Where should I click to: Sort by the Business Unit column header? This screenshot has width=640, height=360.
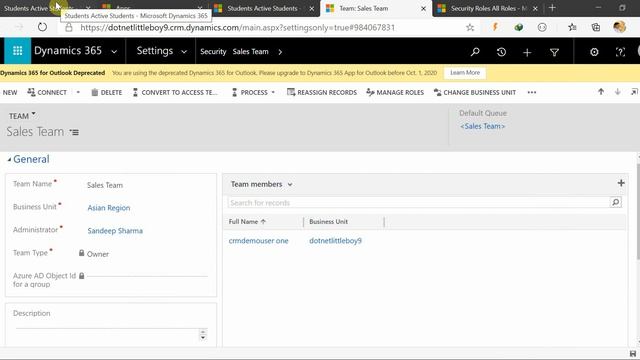328,222
